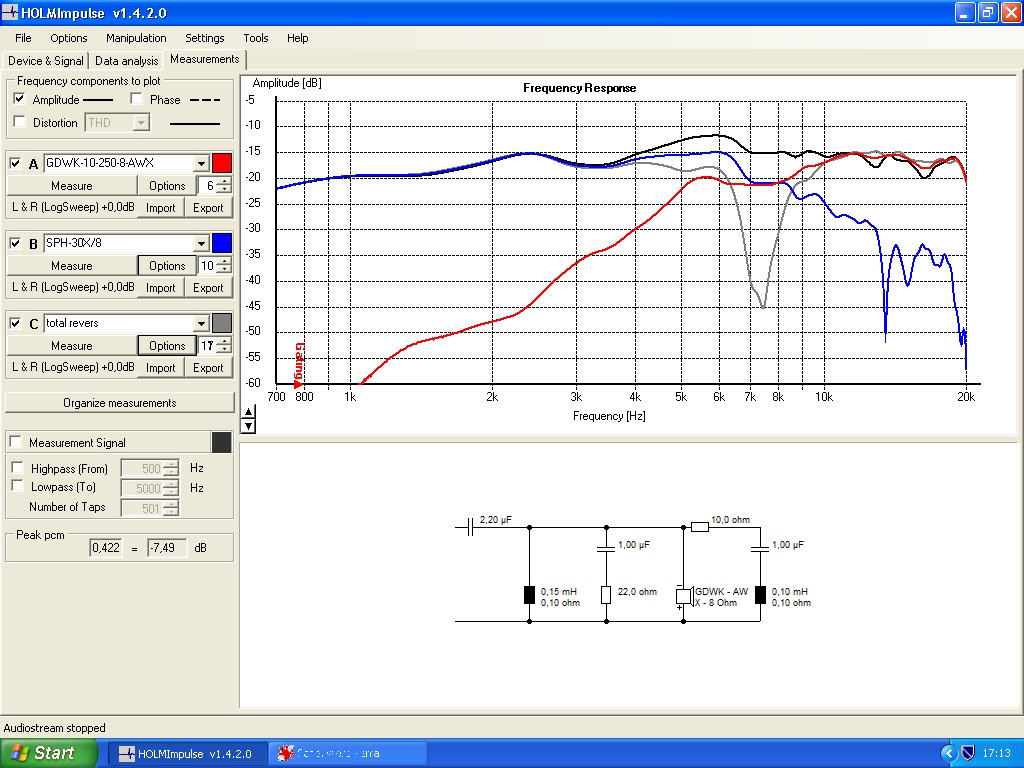
Task: Open the second taskbar application with red icon
Action: [349, 754]
